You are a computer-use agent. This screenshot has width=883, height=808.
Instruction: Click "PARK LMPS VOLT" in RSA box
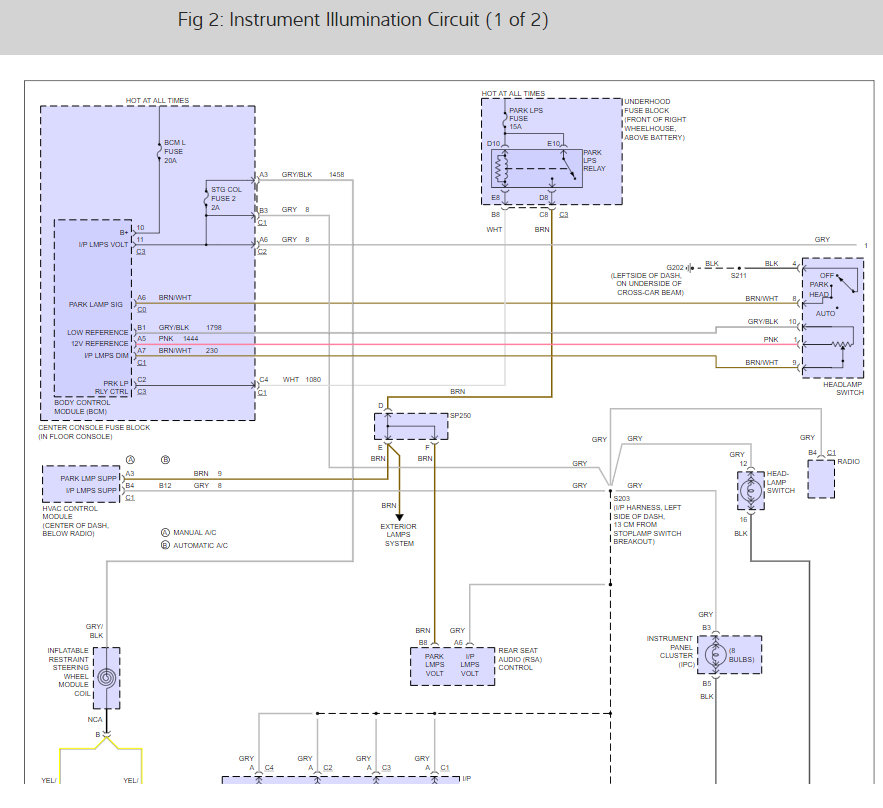[435, 664]
